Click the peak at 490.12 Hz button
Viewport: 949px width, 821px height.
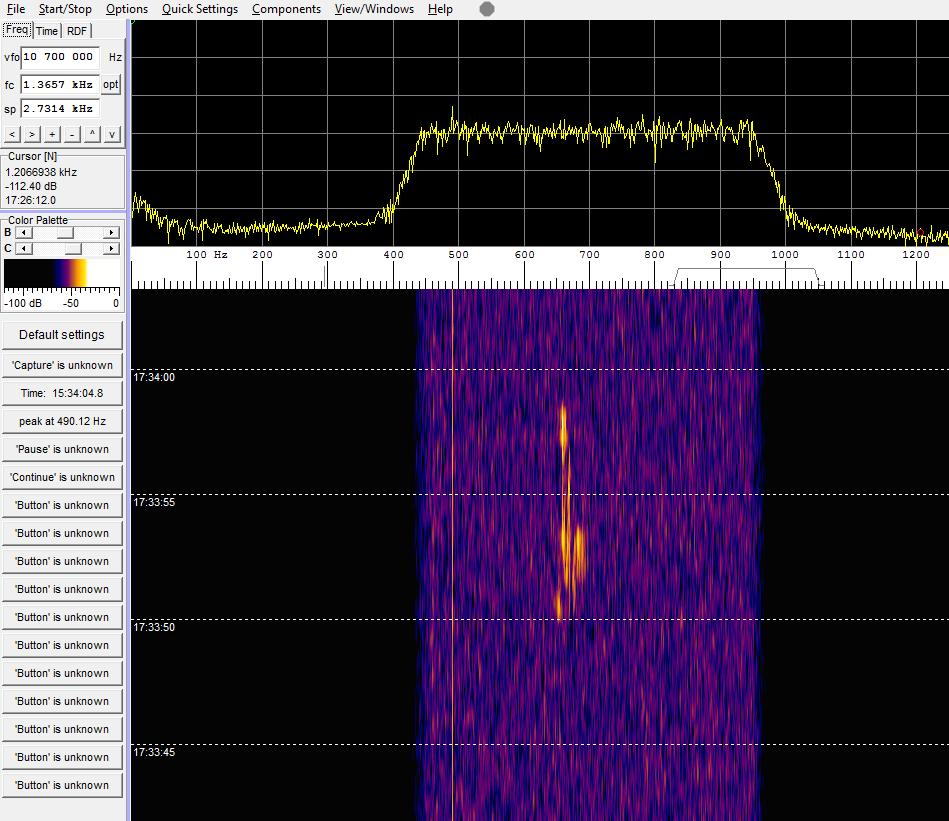pyautogui.click(x=62, y=421)
